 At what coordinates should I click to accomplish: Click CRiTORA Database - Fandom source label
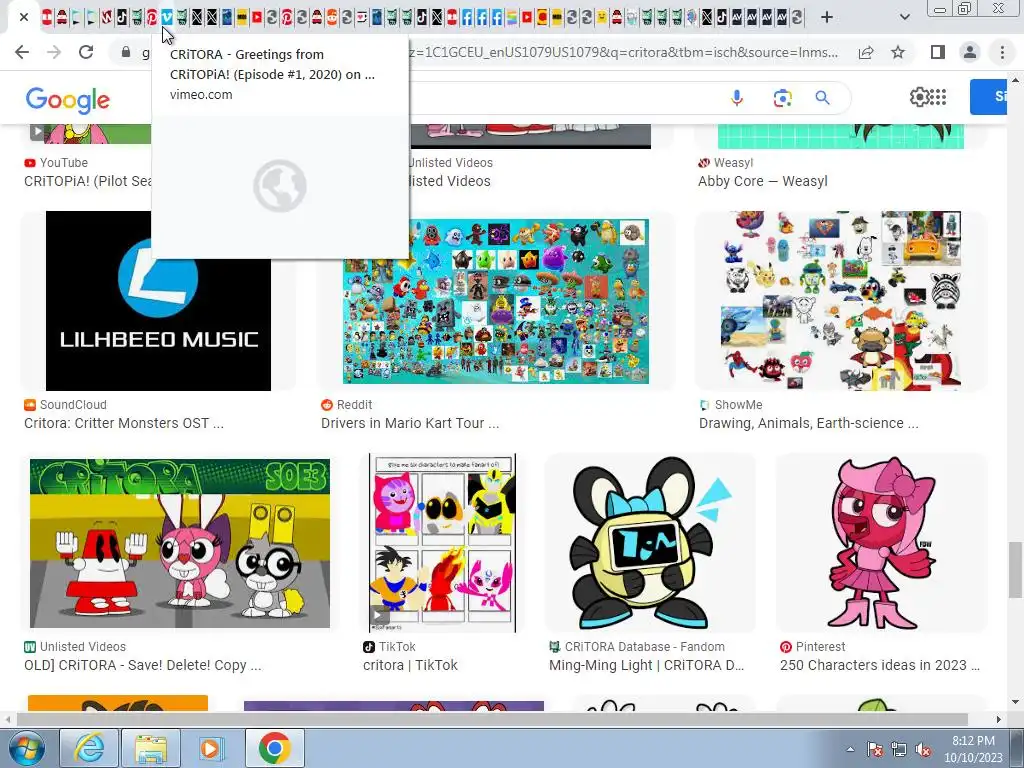[645, 647]
